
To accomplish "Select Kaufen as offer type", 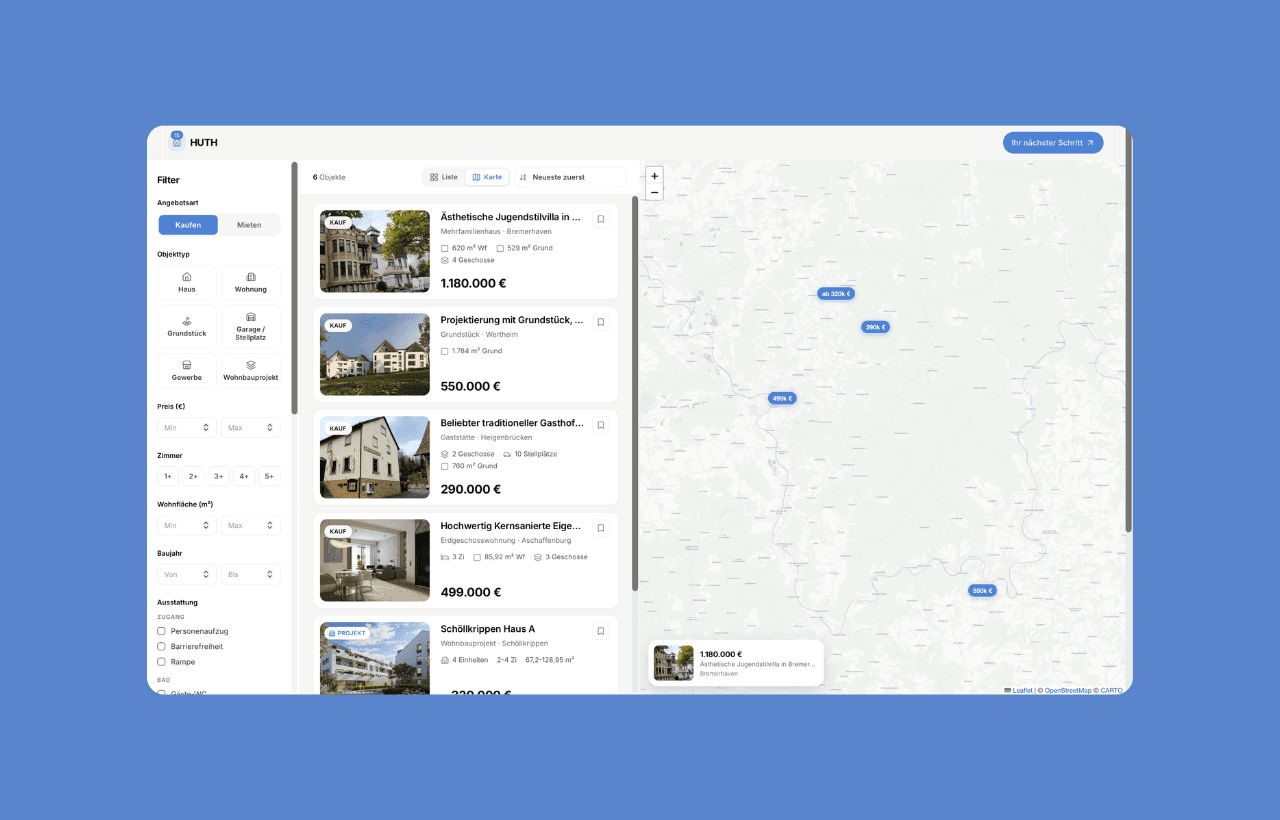I will (188, 225).
